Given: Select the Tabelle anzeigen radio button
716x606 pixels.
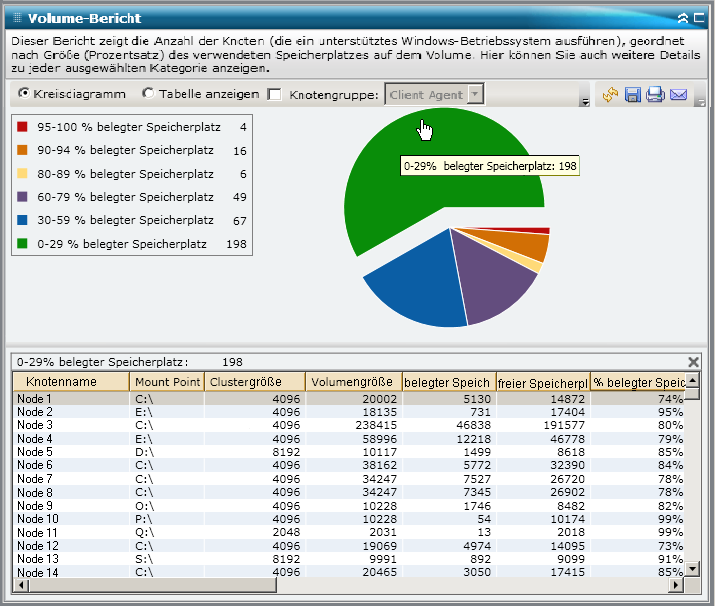Looking at the screenshot, I should 148,95.
